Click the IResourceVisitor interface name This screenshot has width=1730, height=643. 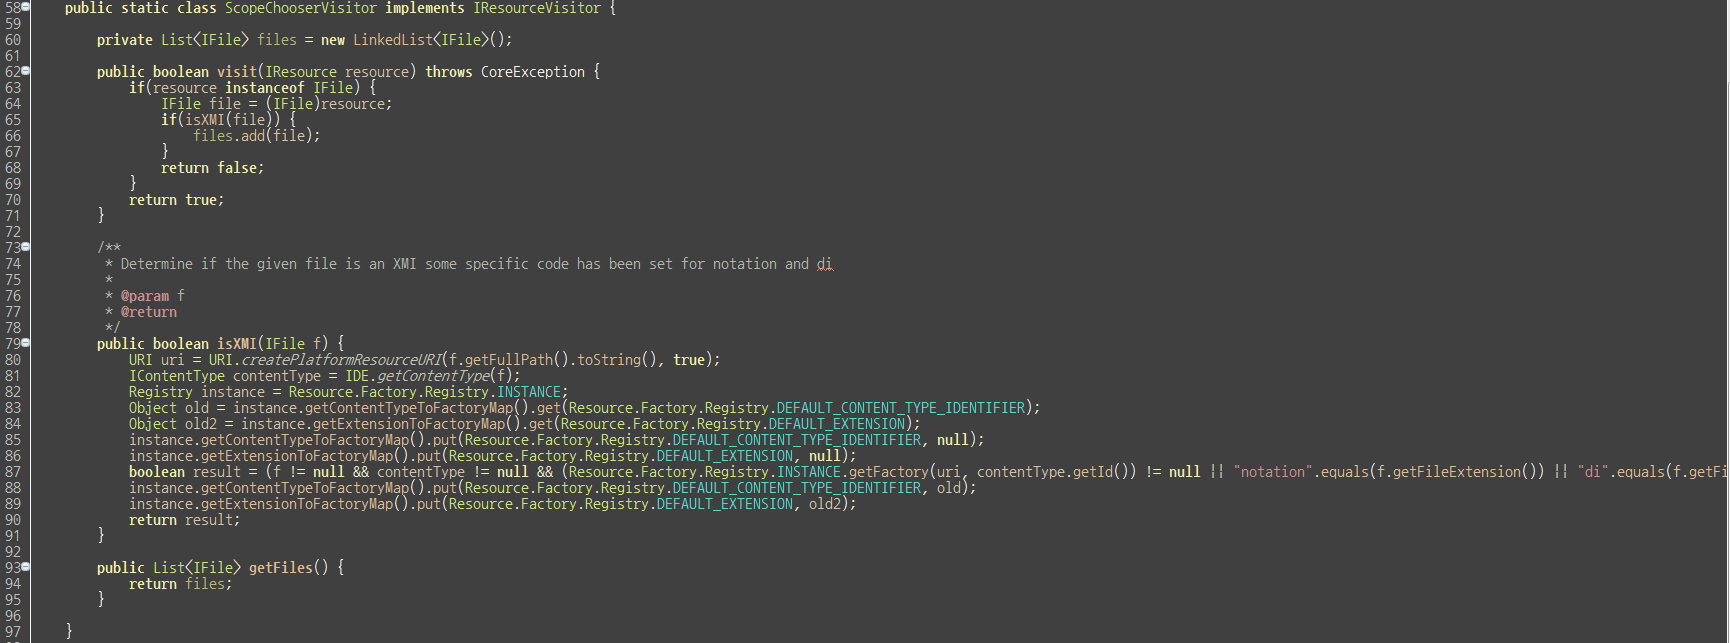point(537,8)
